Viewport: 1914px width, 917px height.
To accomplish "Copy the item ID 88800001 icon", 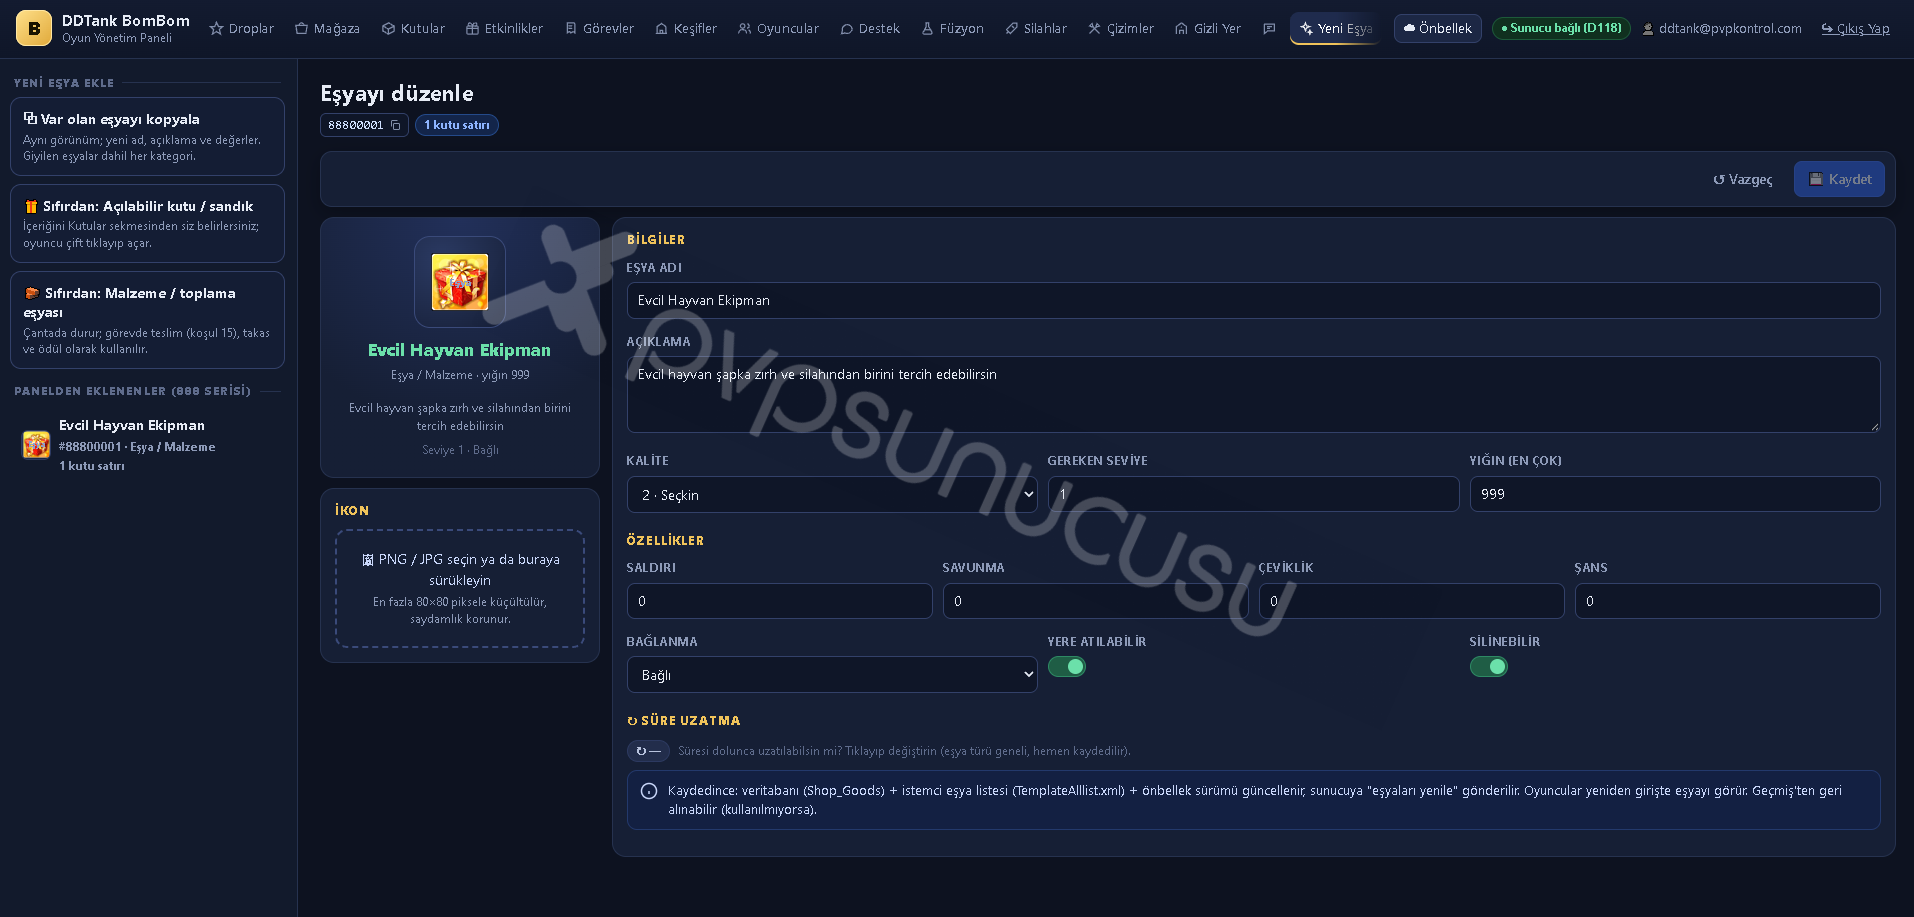I will click(x=395, y=125).
